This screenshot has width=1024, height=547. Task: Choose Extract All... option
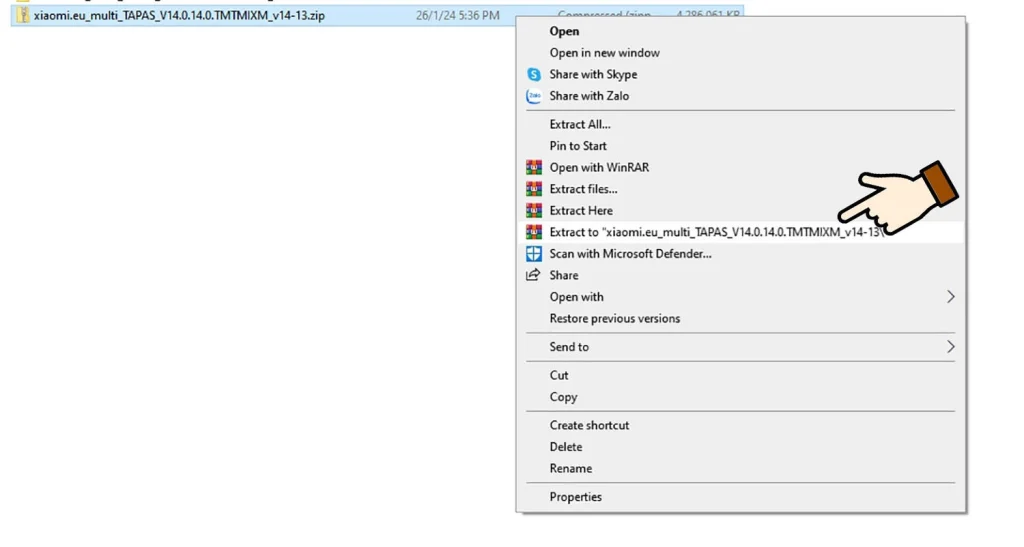tap(580, 125)
